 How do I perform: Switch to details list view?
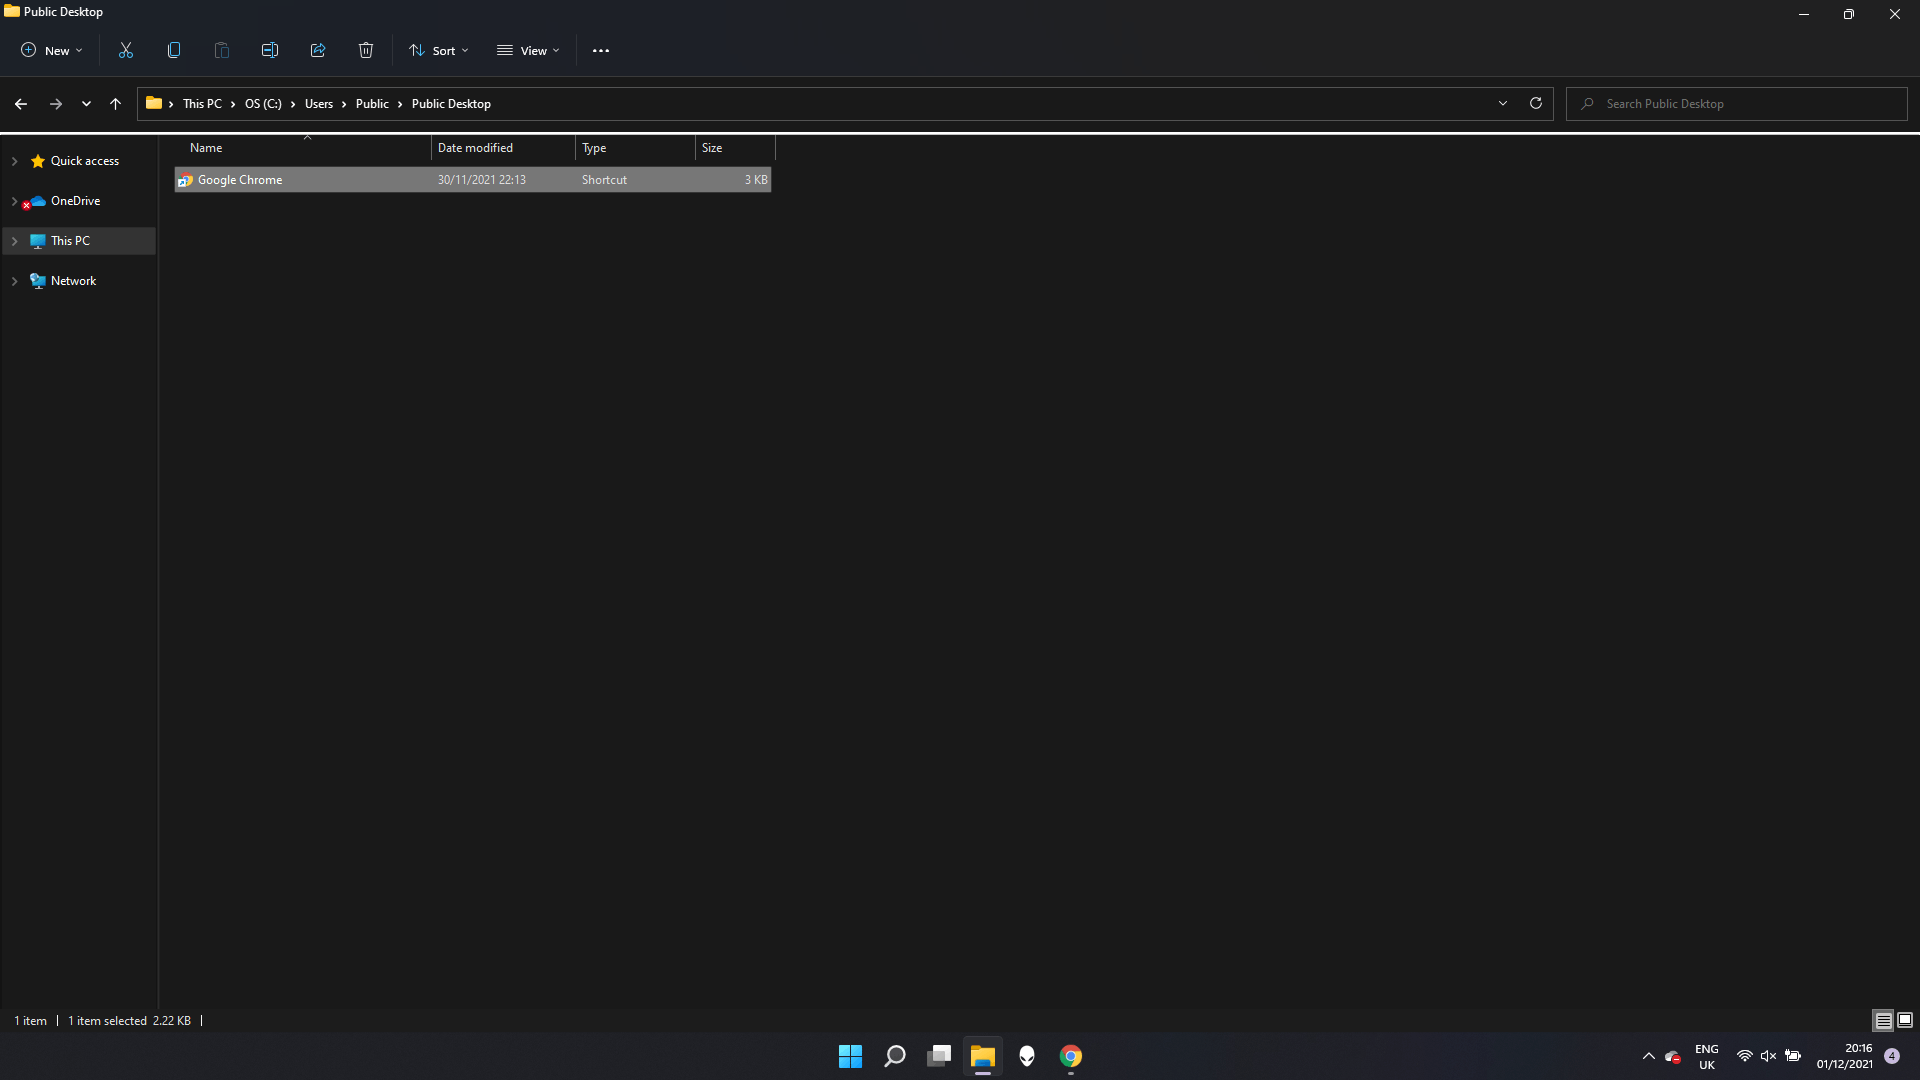[x=1883, y=1020]
